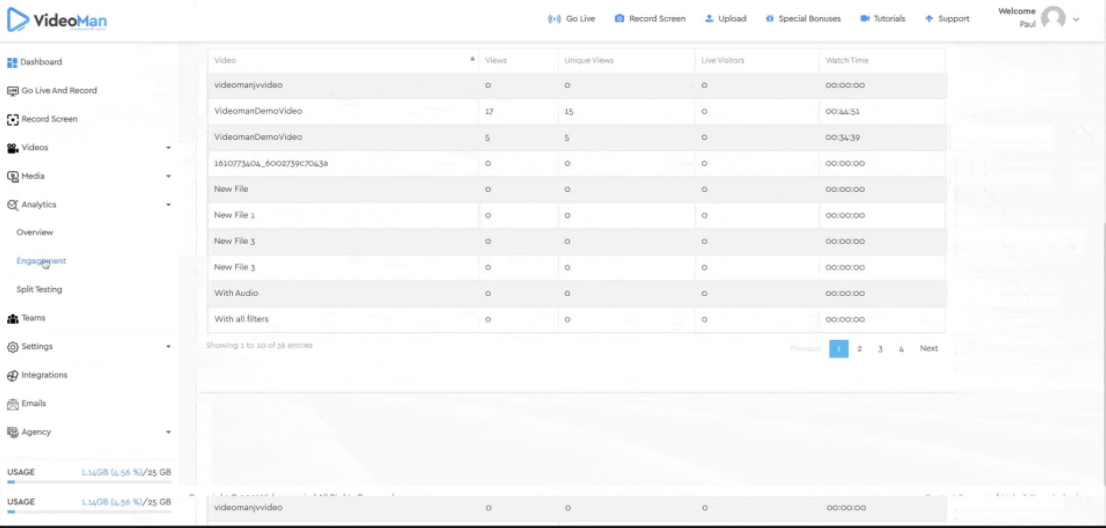Select the VideomanDemoVideo row with 17 views

click(576, 111)
